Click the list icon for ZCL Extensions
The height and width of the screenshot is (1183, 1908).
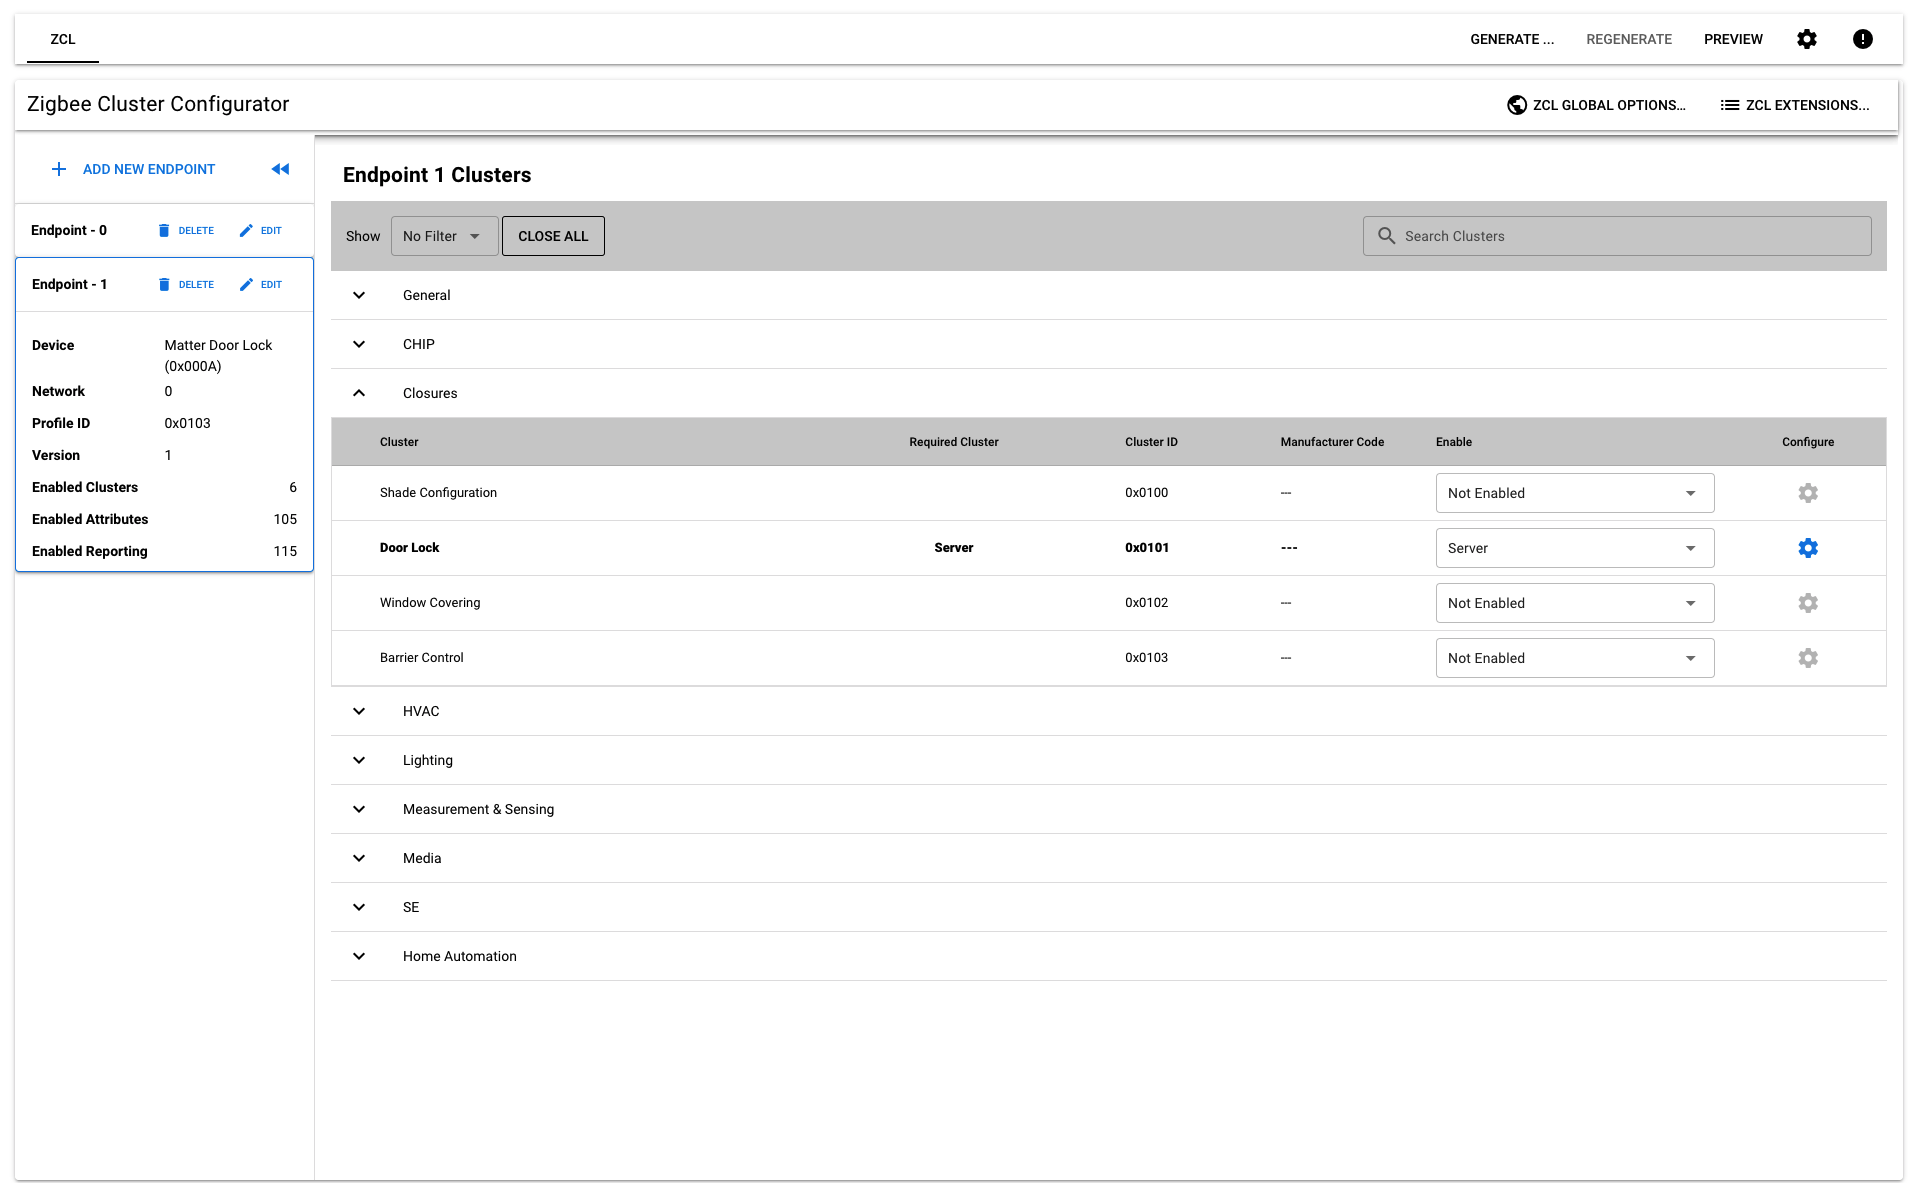point(1729,105)
